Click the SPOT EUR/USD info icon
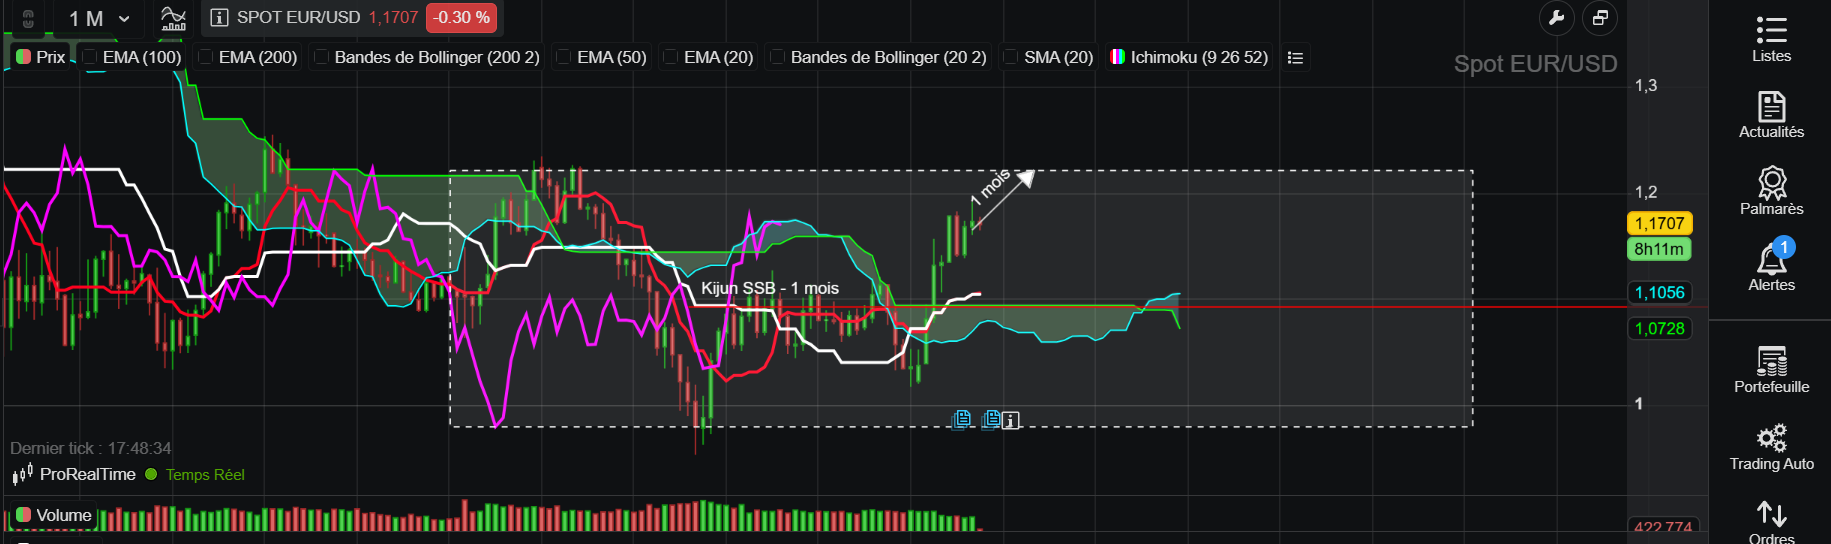This screenshot has height=544, width=1831. (220, 18)
